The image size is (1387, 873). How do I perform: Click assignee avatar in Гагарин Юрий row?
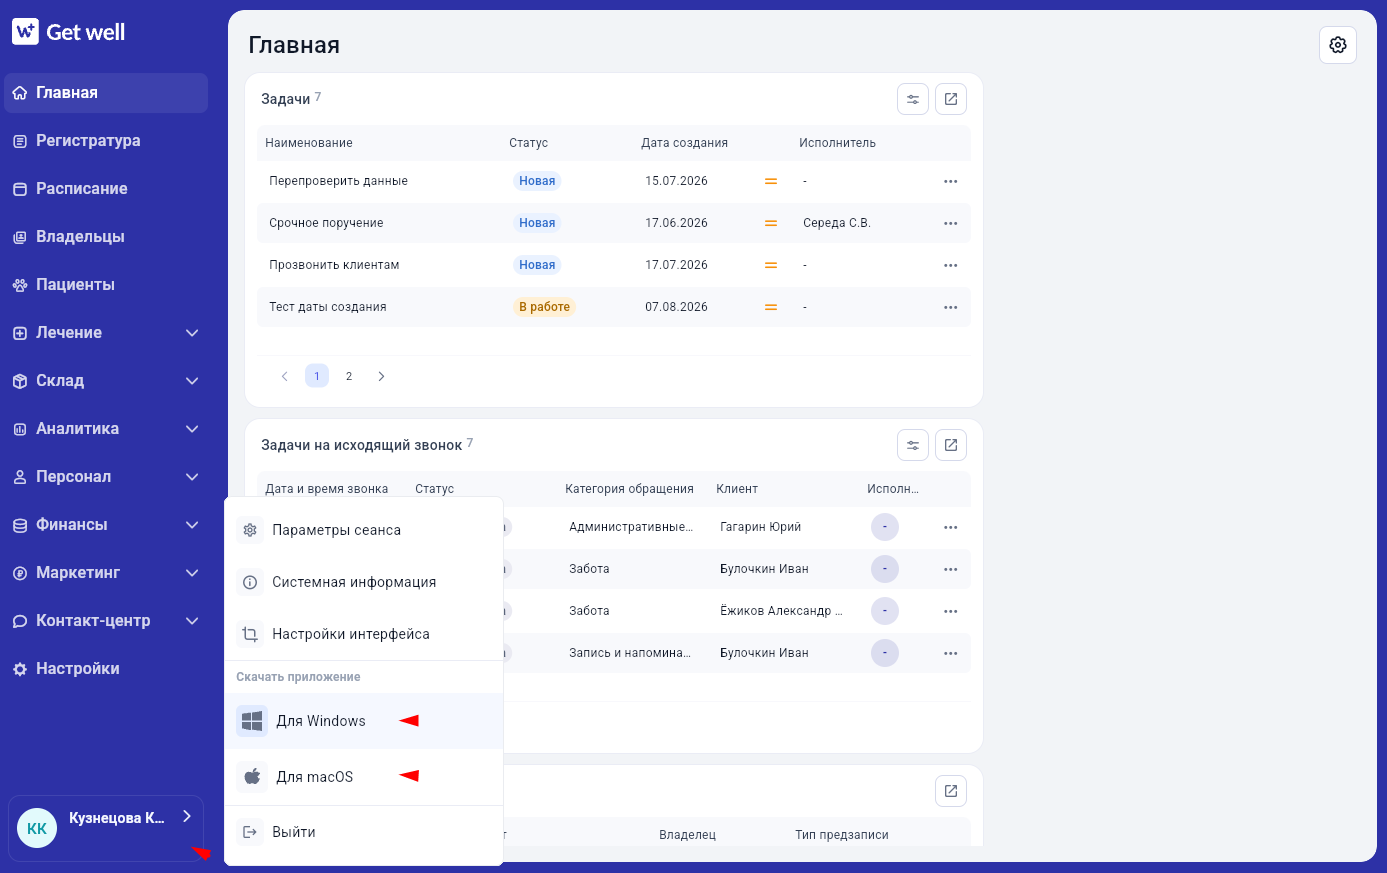[885, 527]
